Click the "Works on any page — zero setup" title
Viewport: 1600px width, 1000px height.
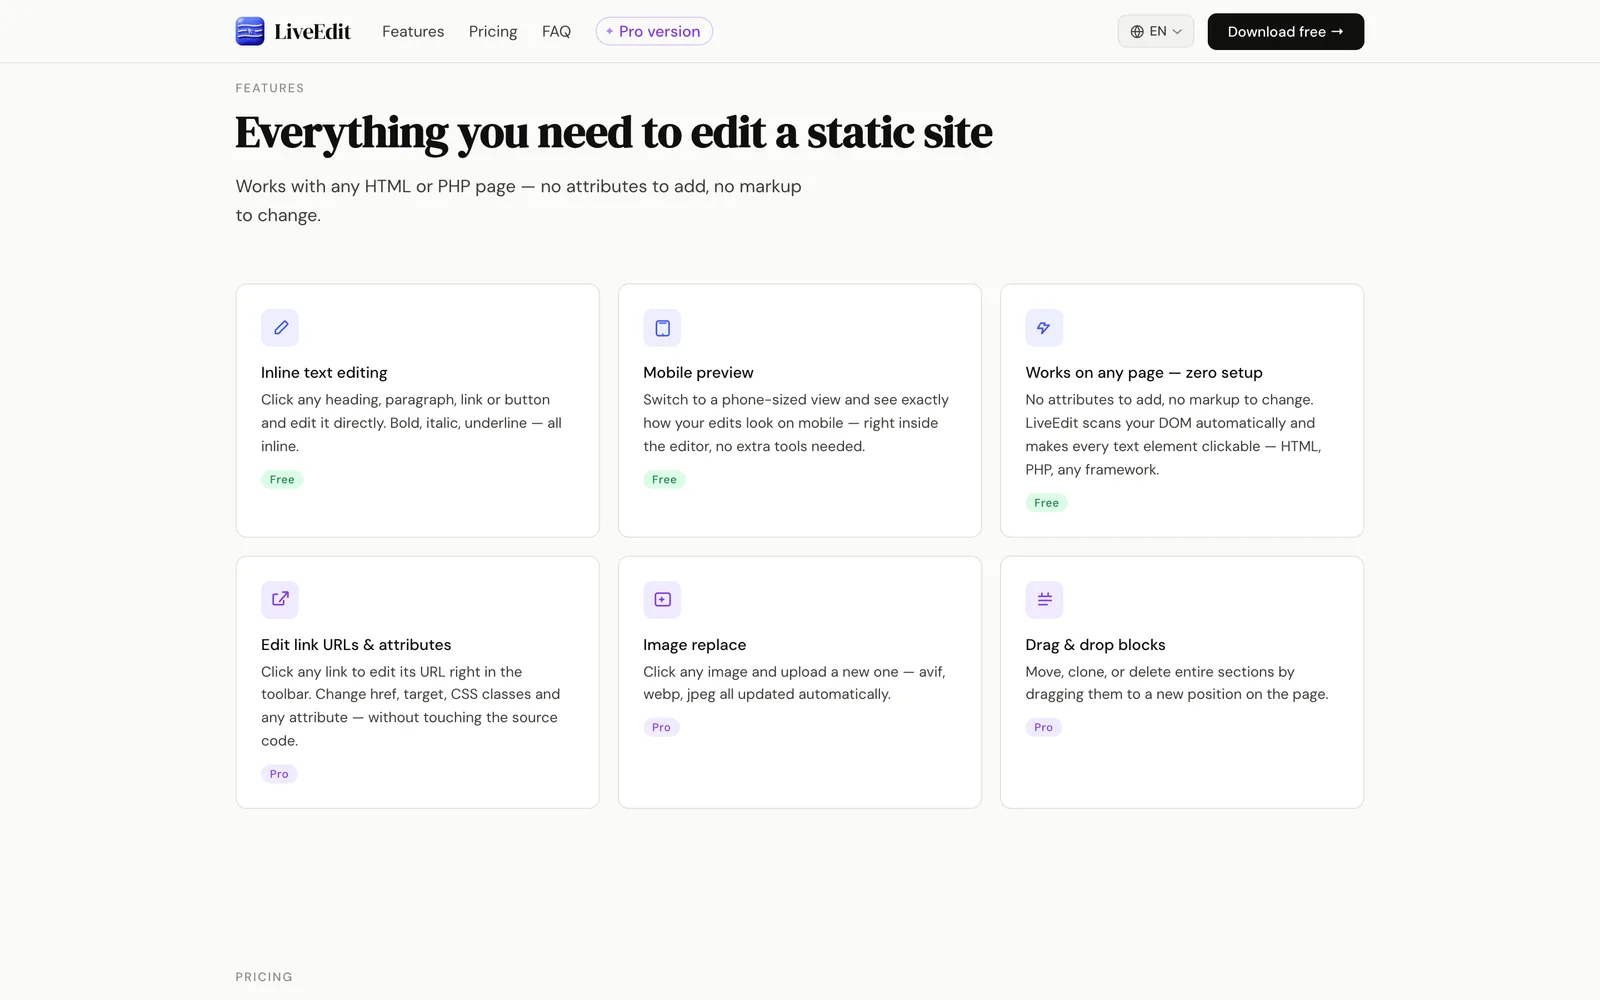pos(1144,372)
